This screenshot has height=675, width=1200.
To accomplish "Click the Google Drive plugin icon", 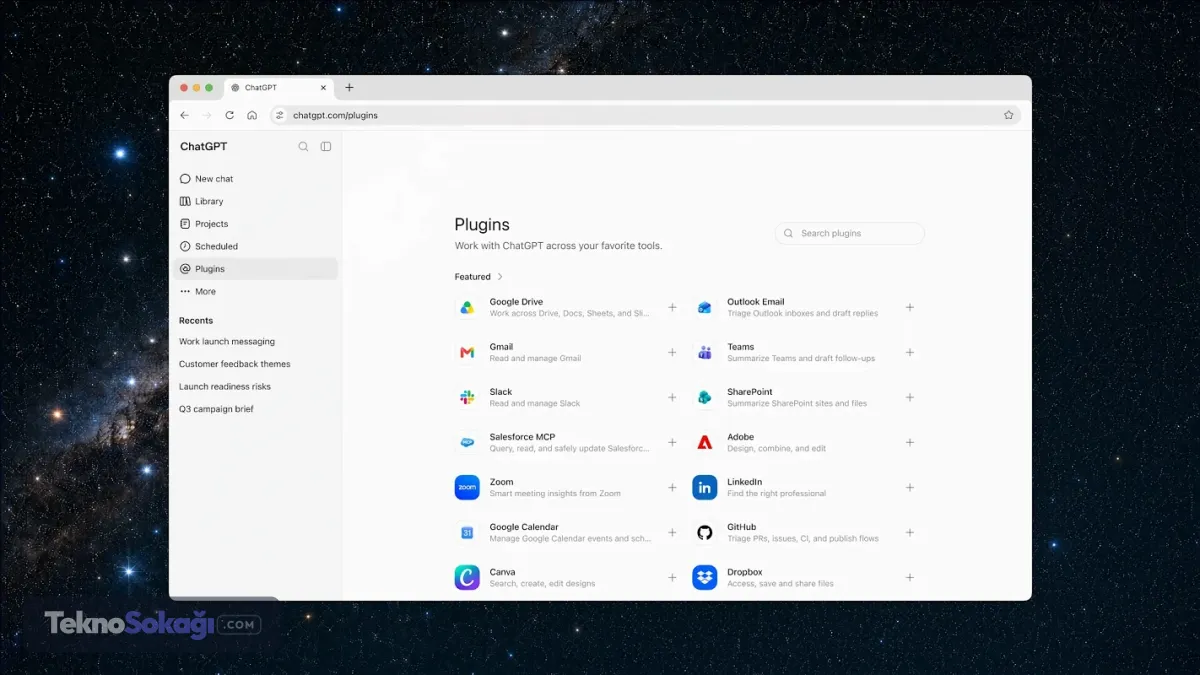I will pos(467,307).
